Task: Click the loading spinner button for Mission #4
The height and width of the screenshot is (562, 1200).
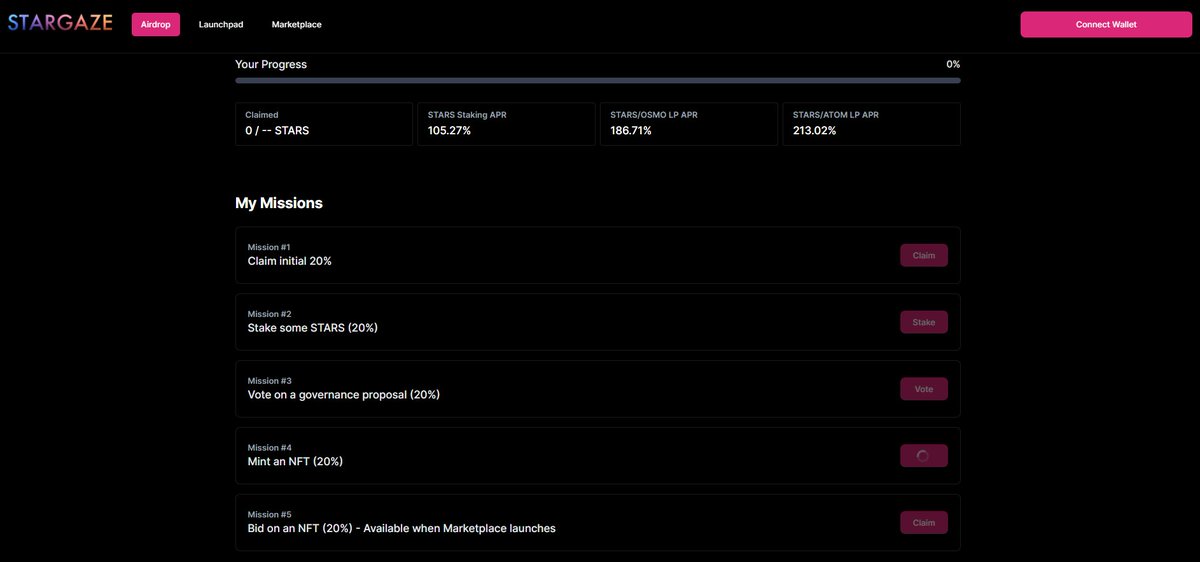Action: [924, 456]
